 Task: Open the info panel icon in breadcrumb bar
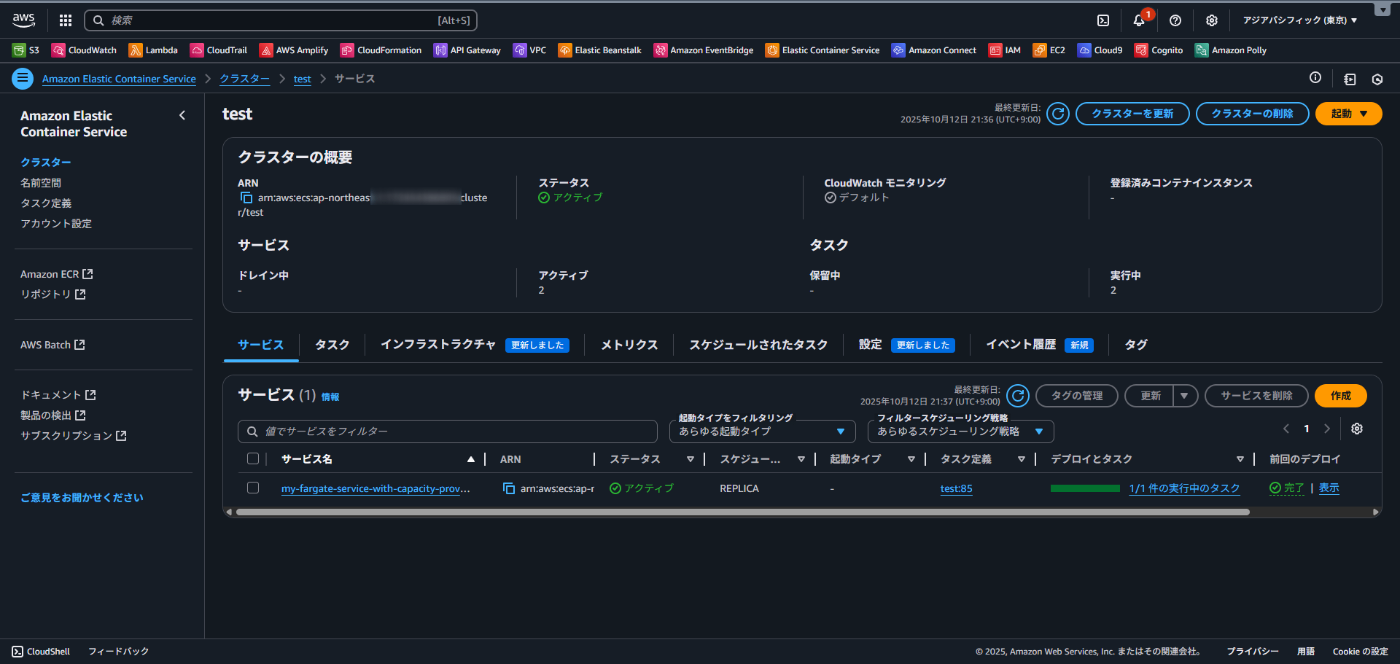click(1315, 78)
